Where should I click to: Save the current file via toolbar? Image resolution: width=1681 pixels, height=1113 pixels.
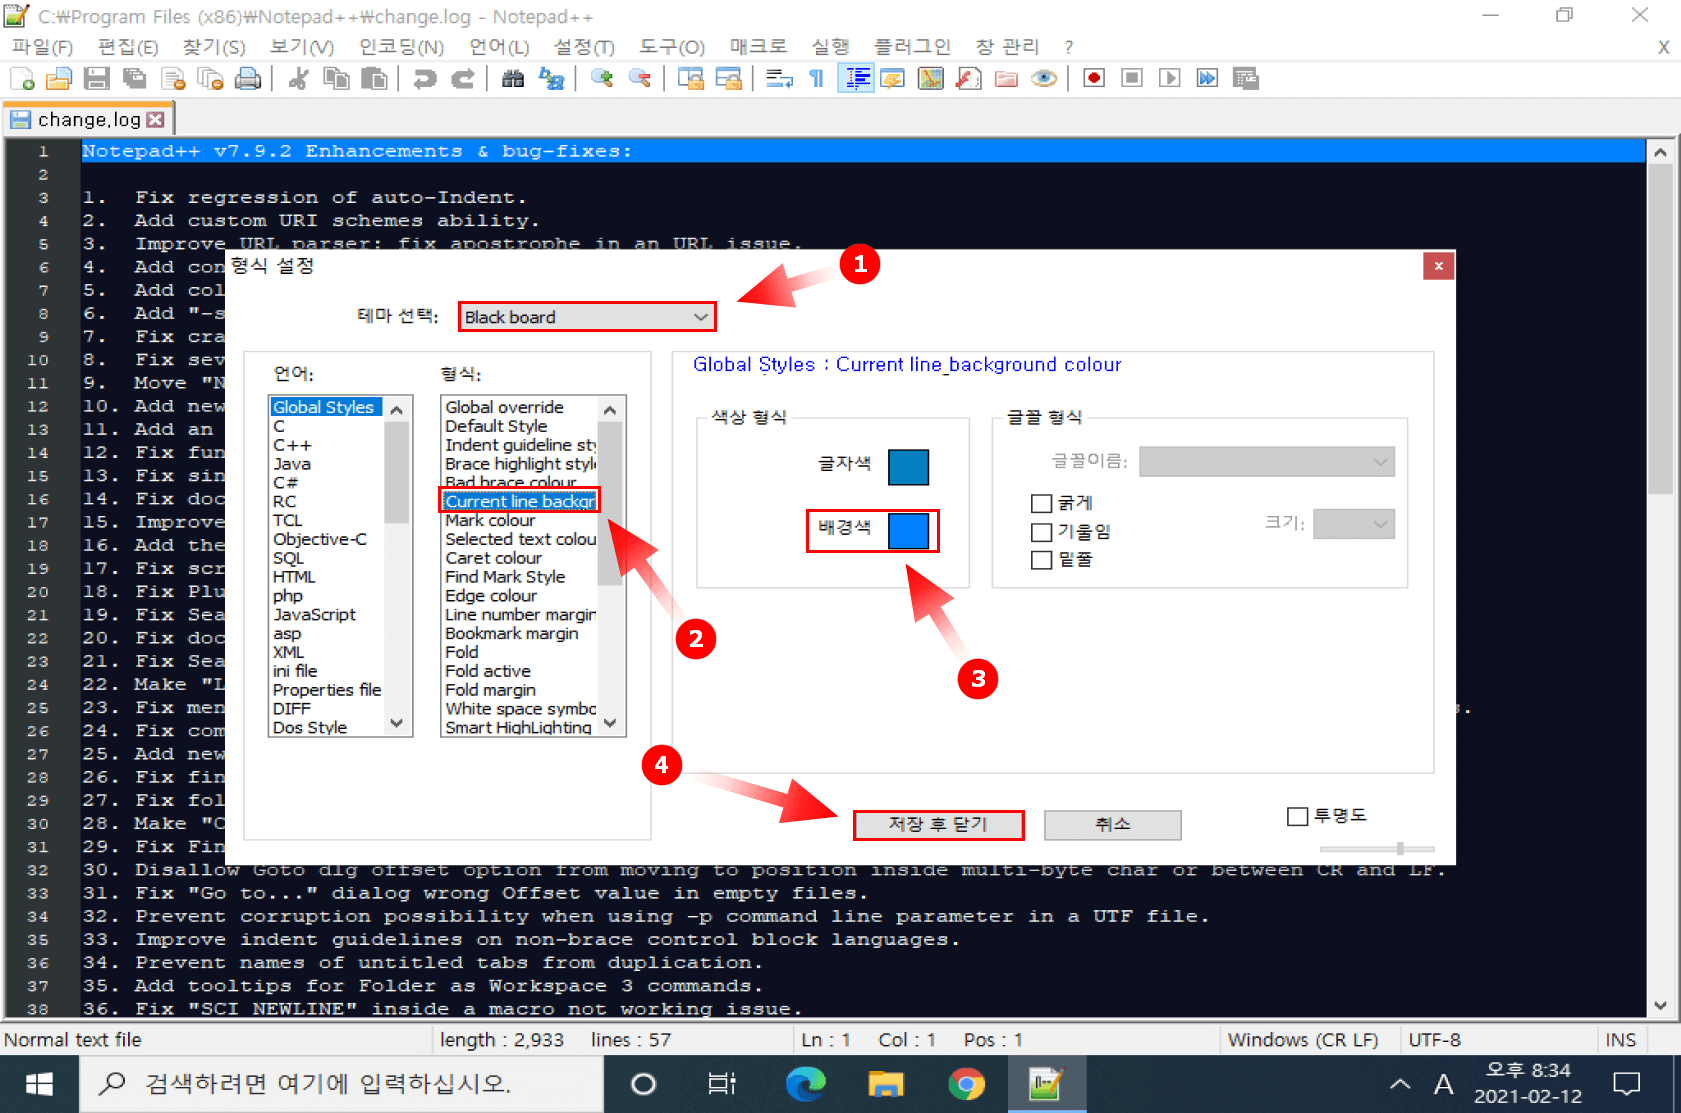(97, 79)
